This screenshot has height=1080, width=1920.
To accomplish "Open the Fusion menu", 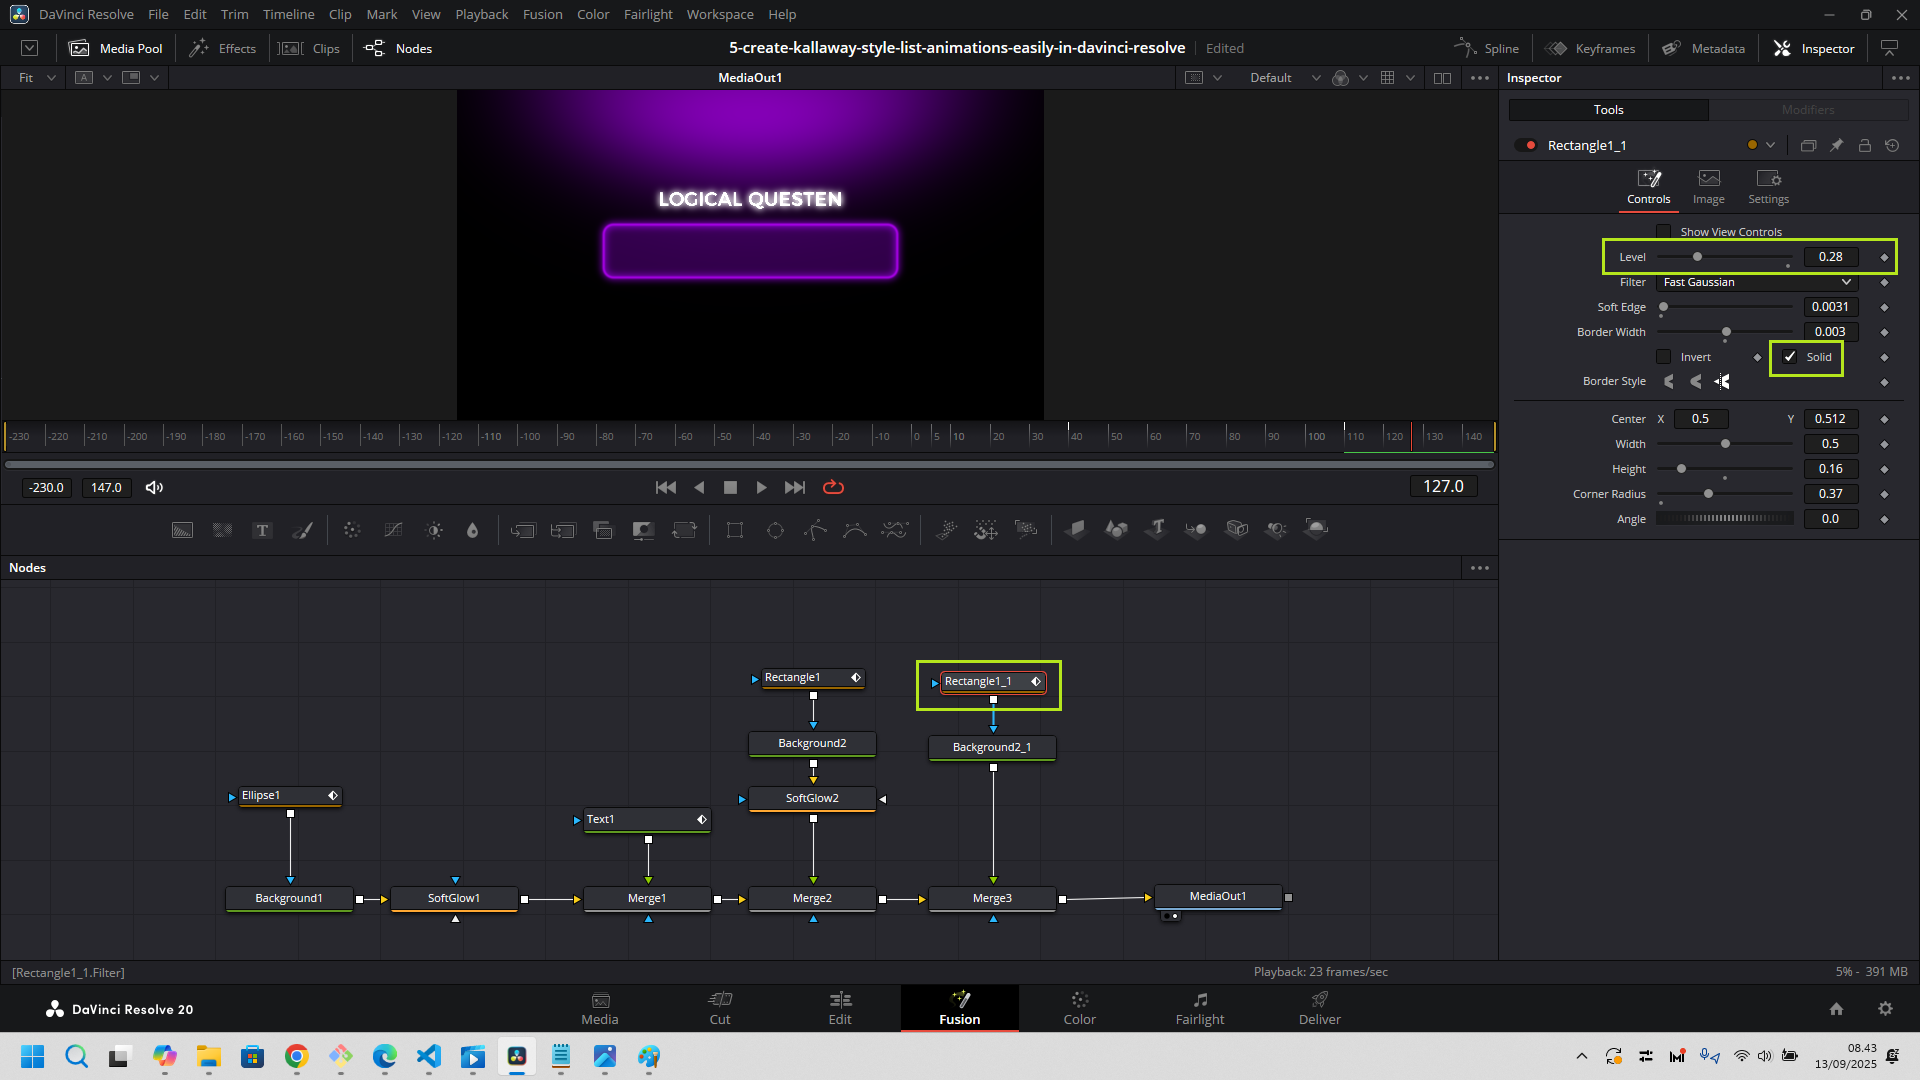I will pyautogui.click(x=542, y=14).
